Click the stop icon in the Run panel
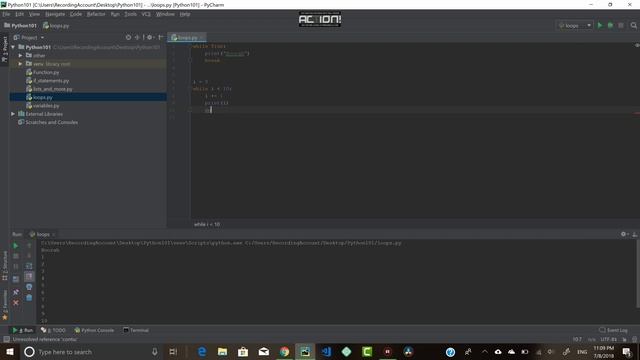 [16, 256]
